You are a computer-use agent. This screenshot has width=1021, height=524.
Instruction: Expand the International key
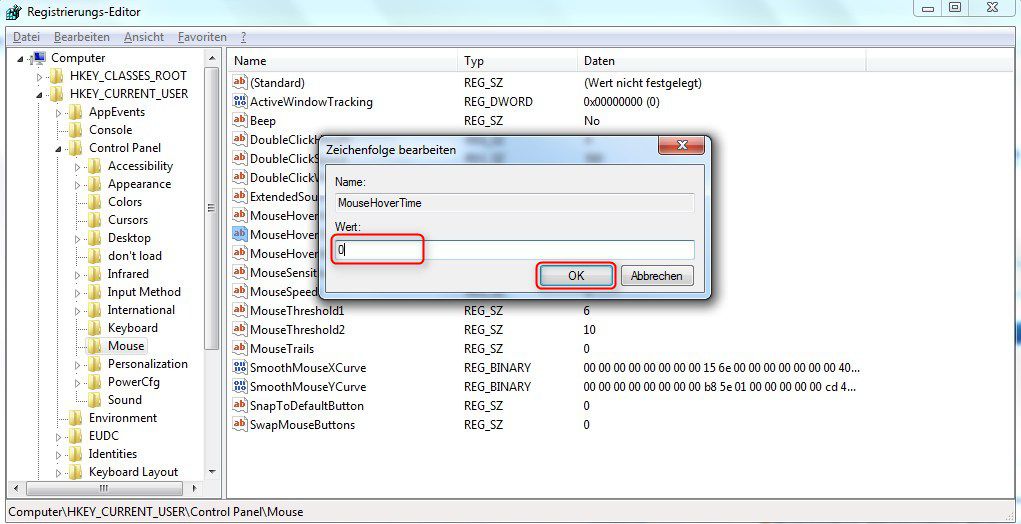pyautogui.click(x=77, y=310)
